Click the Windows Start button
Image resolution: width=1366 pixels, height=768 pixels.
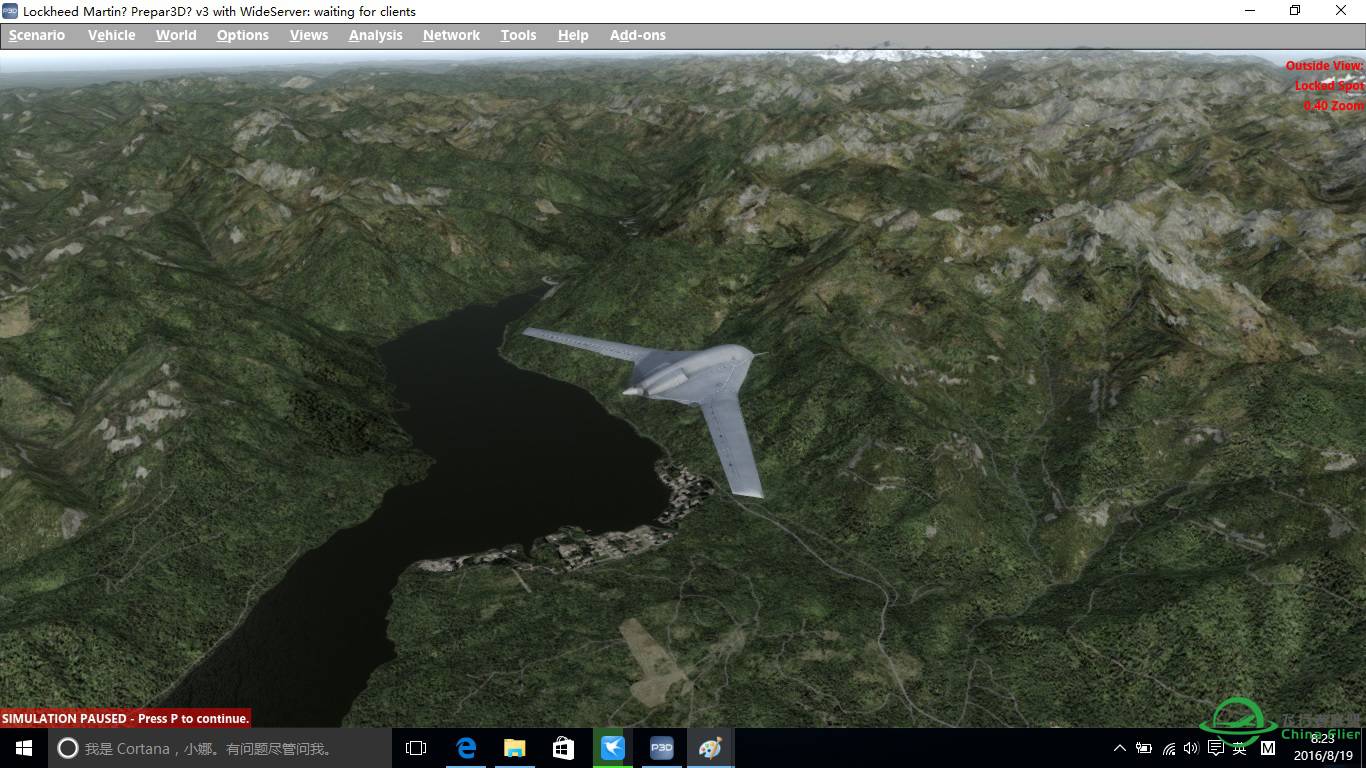24,748
